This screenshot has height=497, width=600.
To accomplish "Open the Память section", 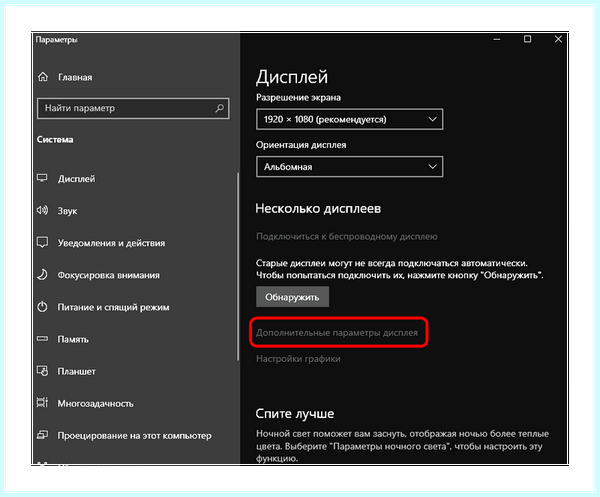I will tap(73, 339).
